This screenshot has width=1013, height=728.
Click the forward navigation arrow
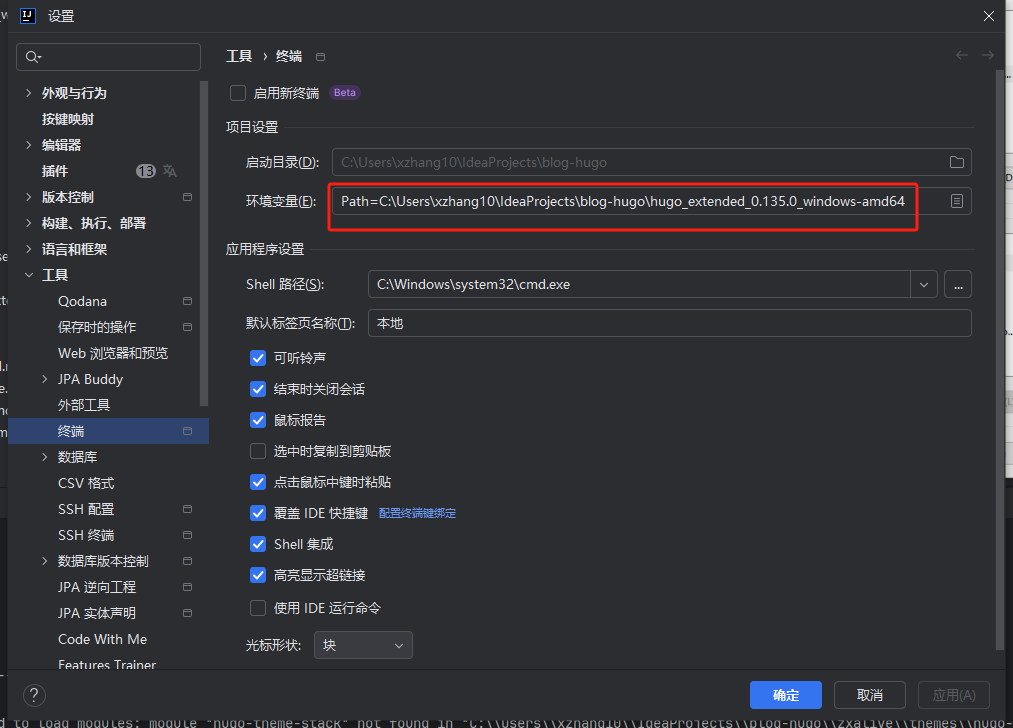[988, 56]
